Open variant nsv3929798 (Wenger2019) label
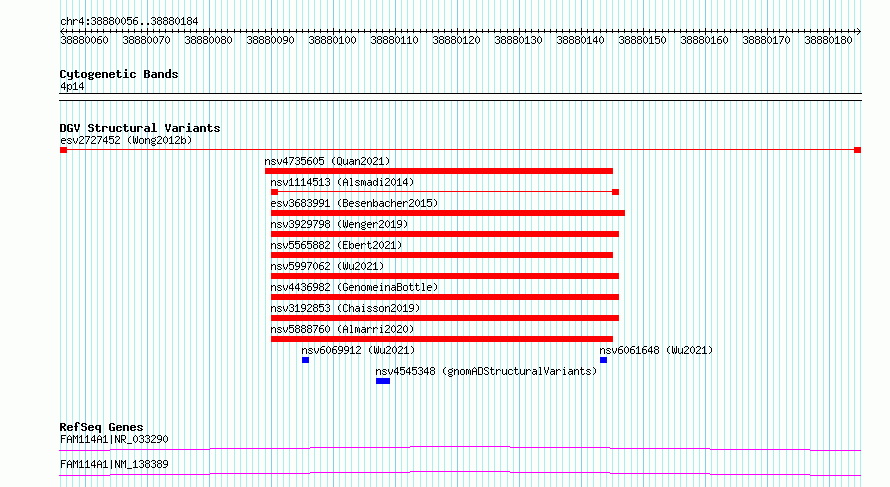Screen dimensions: 890x487 point(339,224)
